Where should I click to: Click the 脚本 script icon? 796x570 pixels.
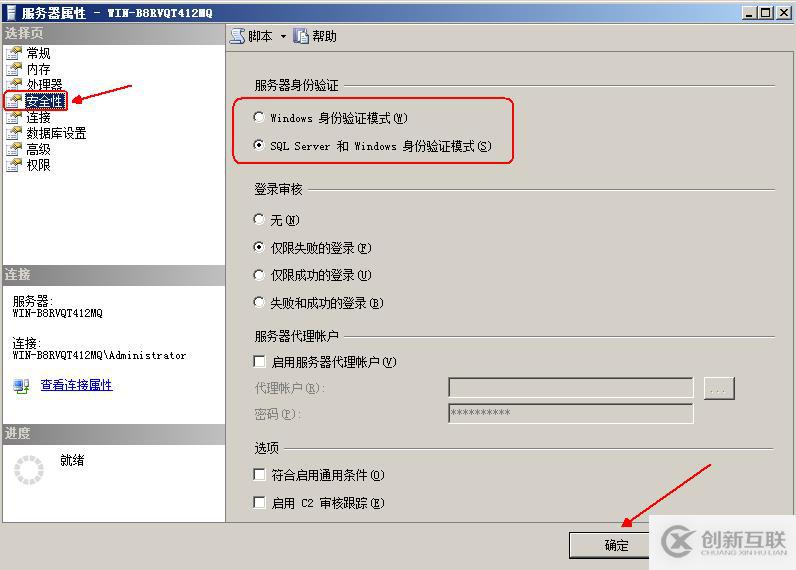tap(237, 36)
